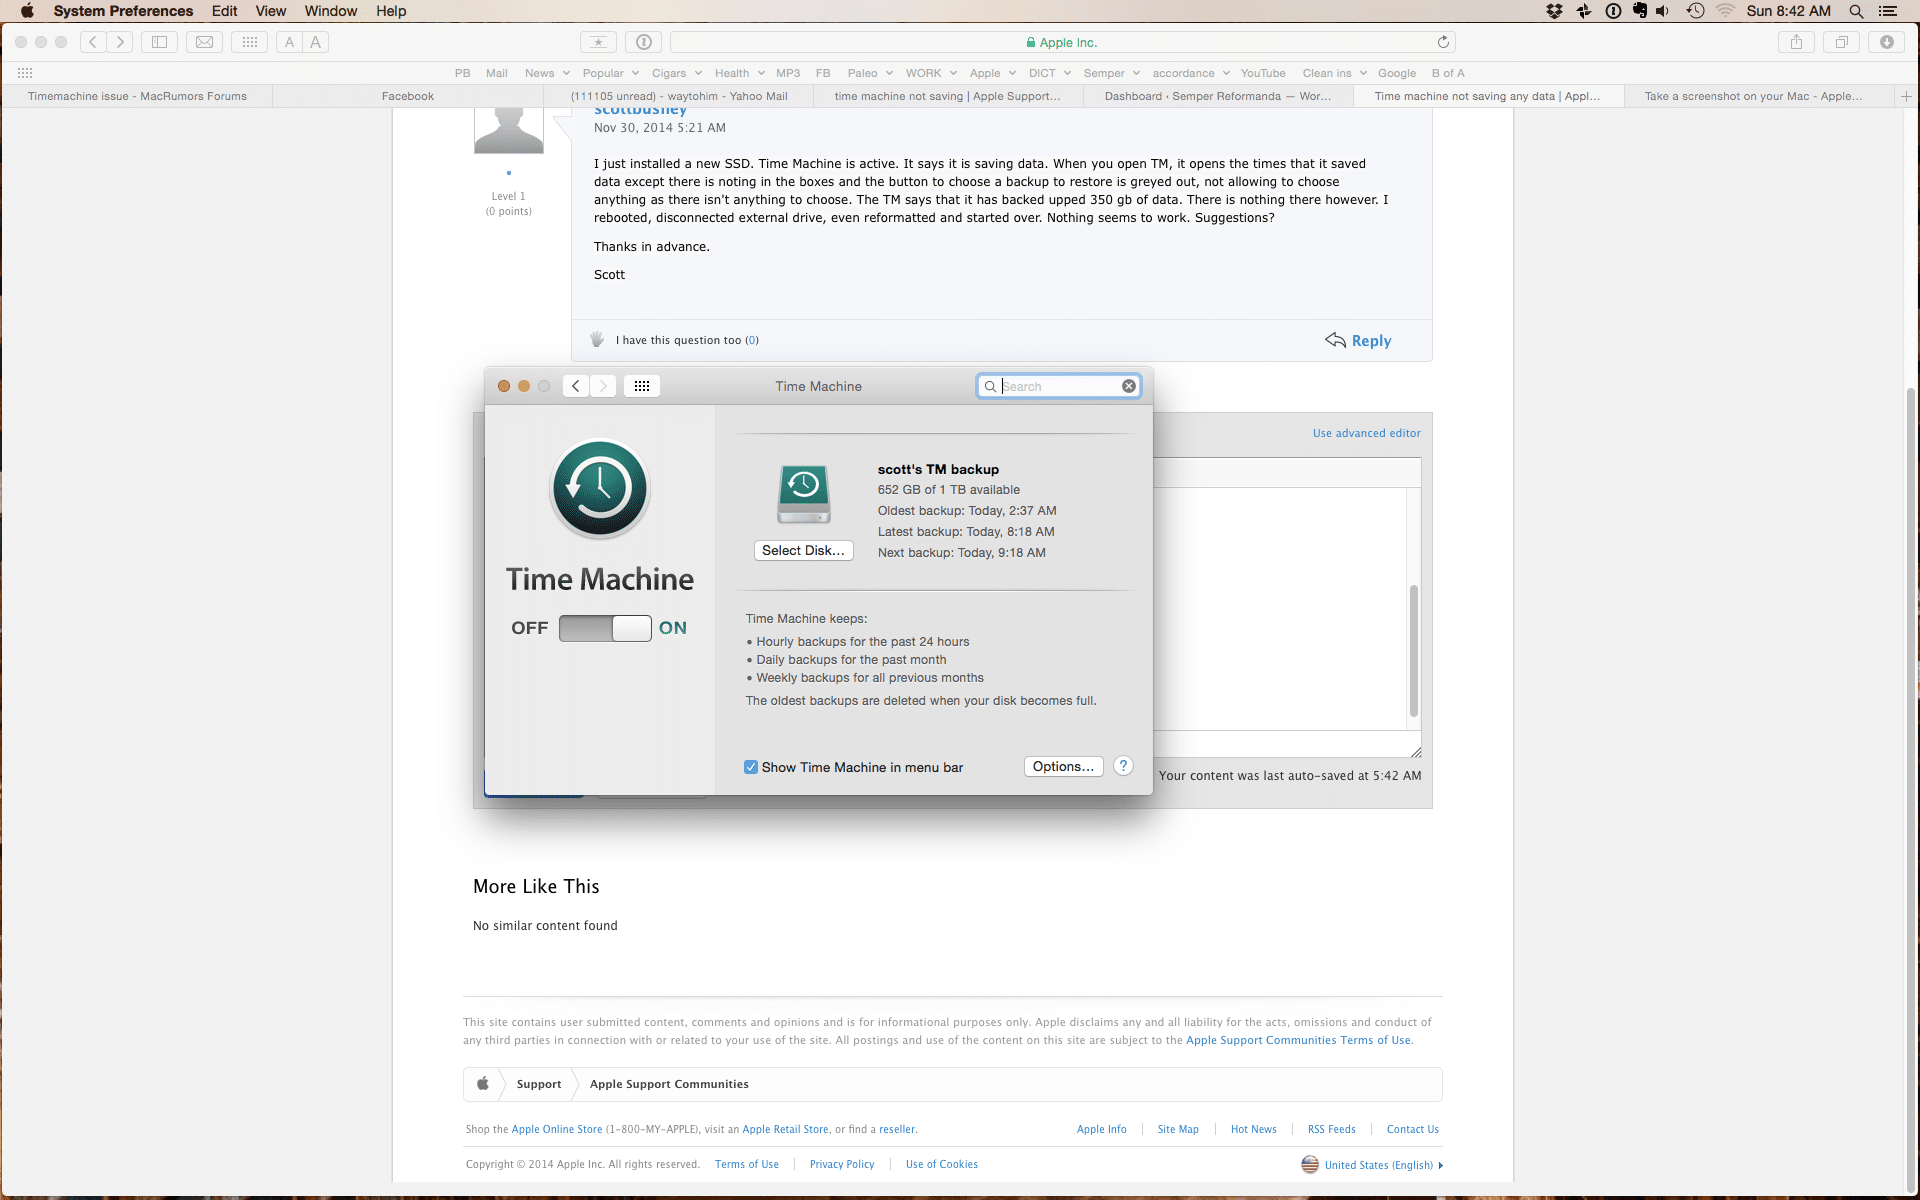Open Notification Center icon

pos(1888,11)
